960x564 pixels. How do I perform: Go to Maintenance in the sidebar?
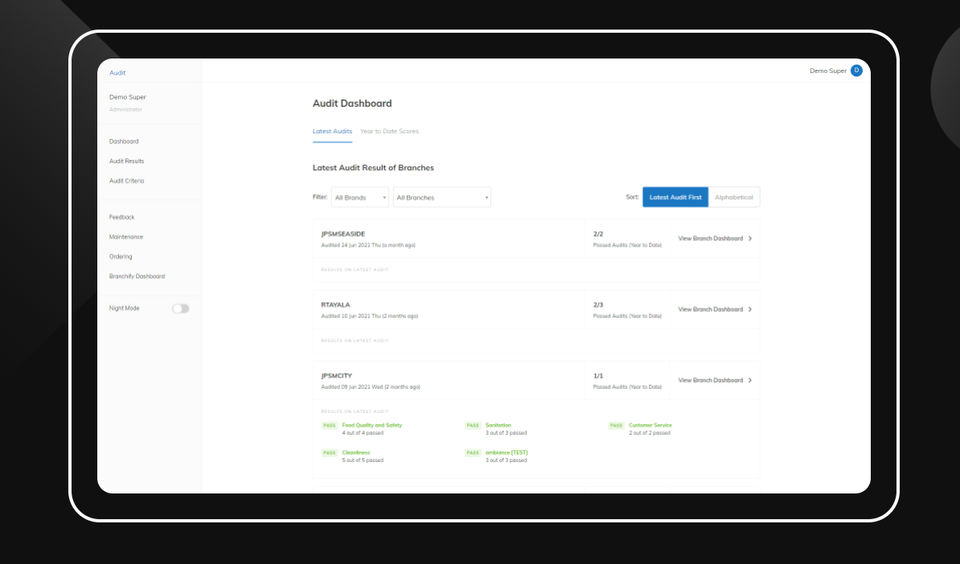[126, 237]
